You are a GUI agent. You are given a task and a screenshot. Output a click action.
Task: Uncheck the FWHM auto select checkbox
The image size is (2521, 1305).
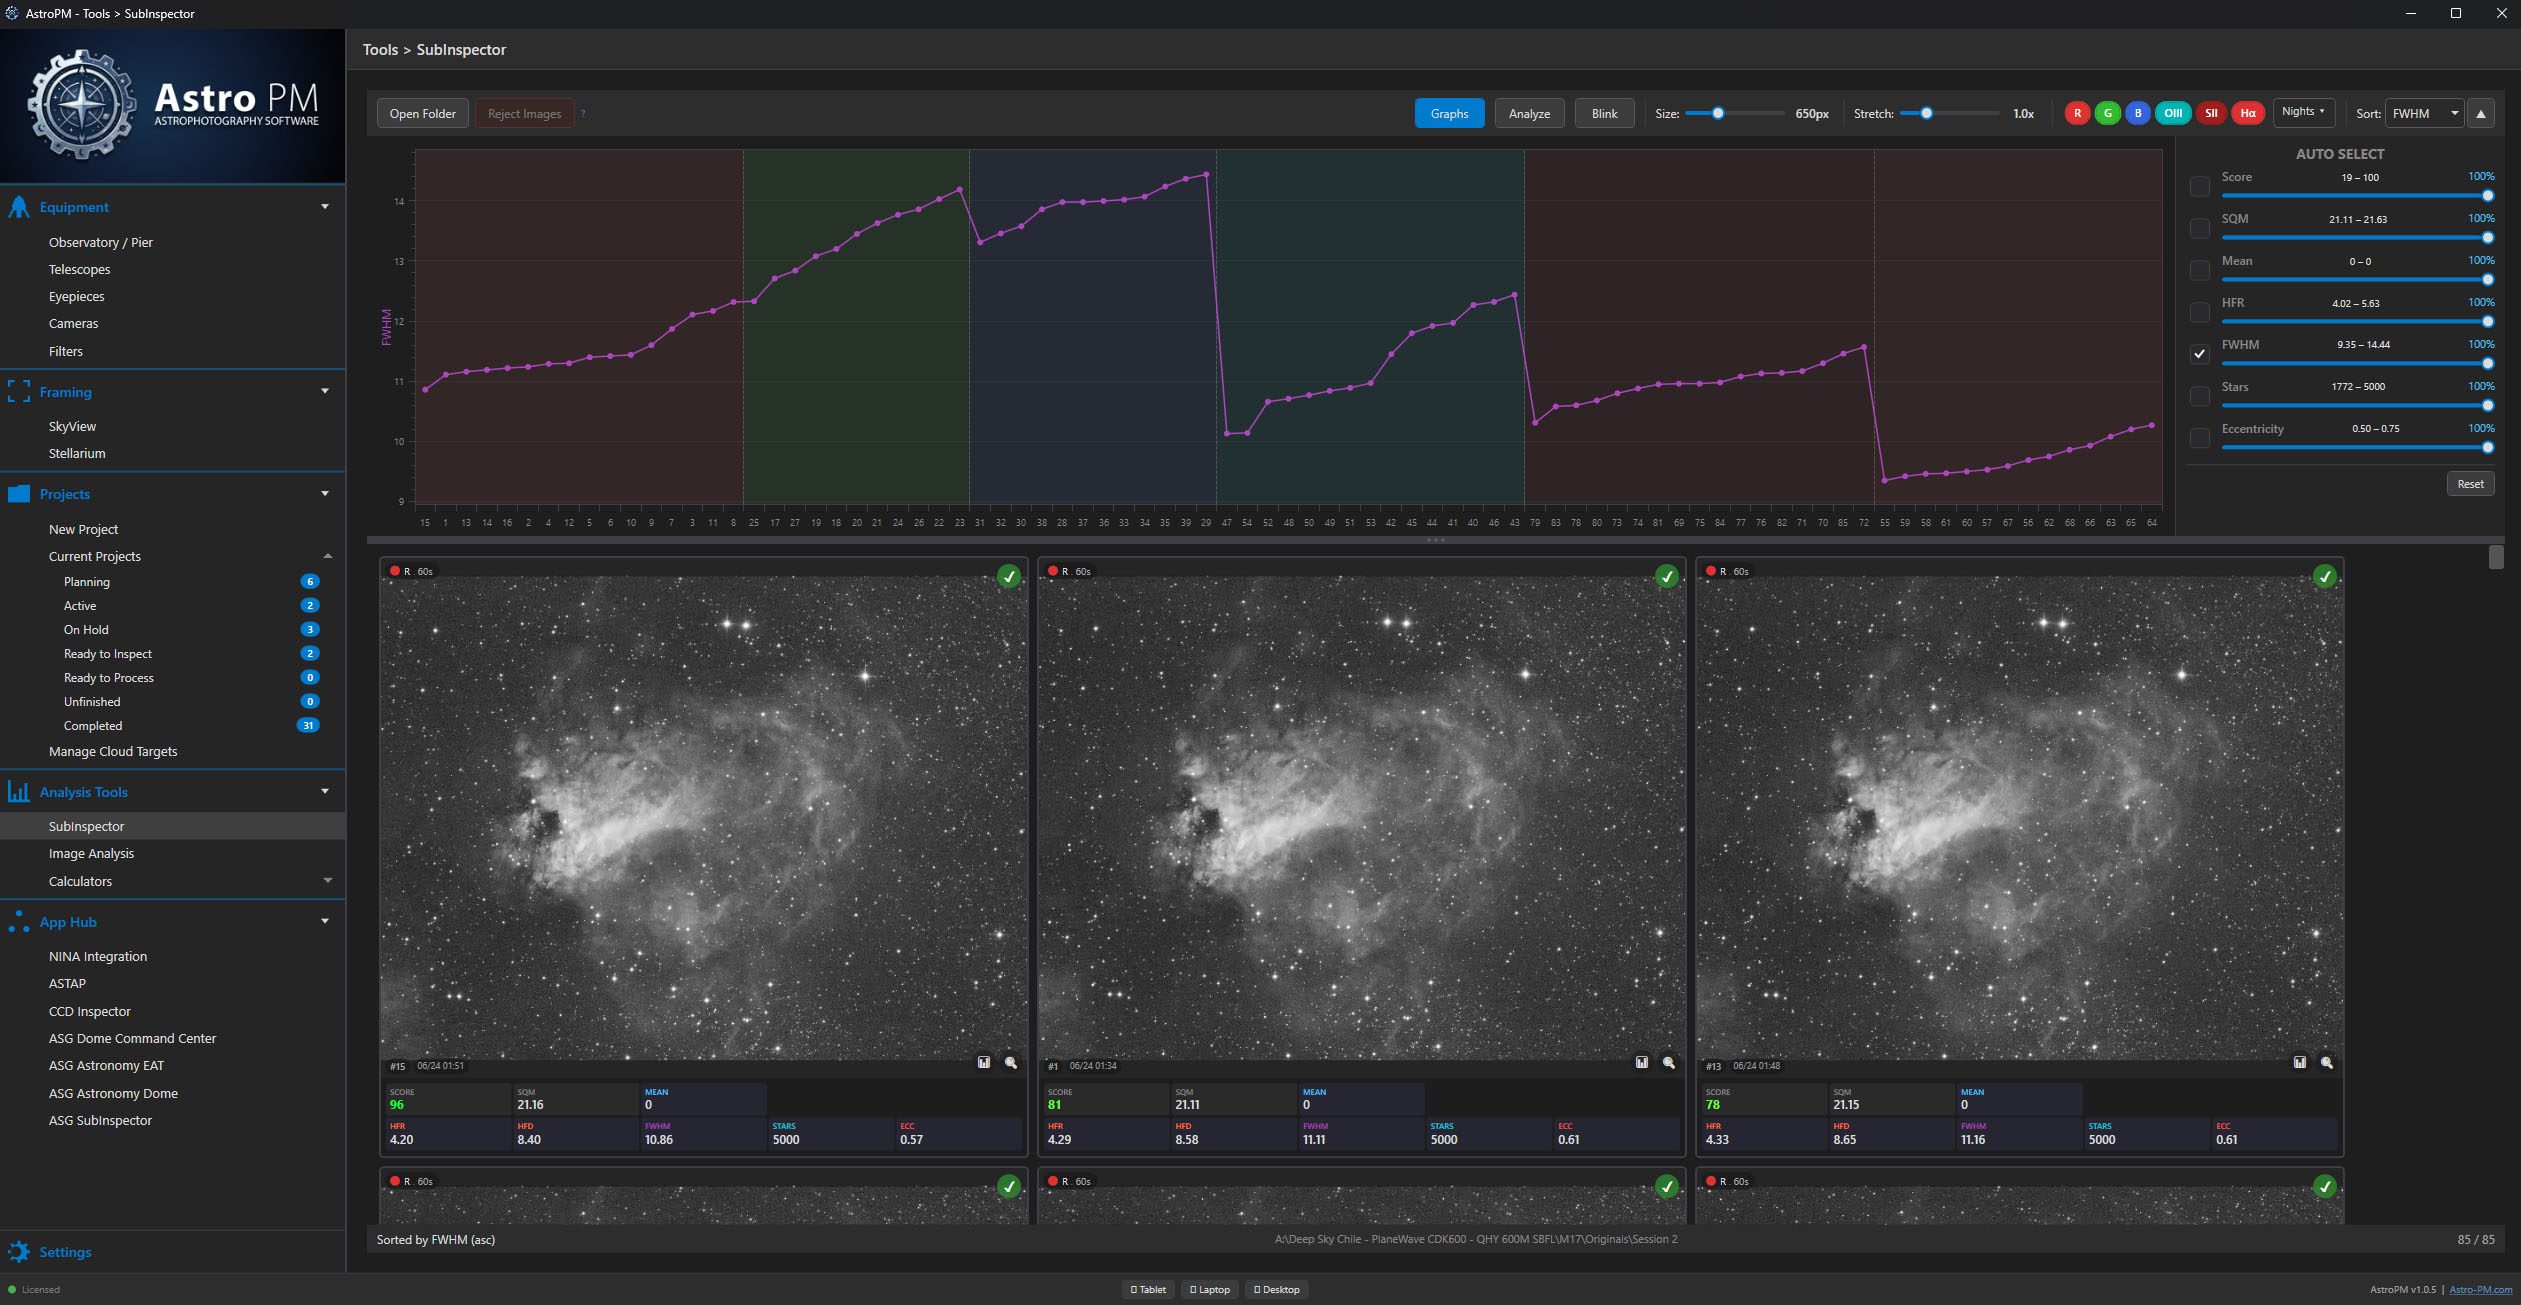tap(2199, 354)
